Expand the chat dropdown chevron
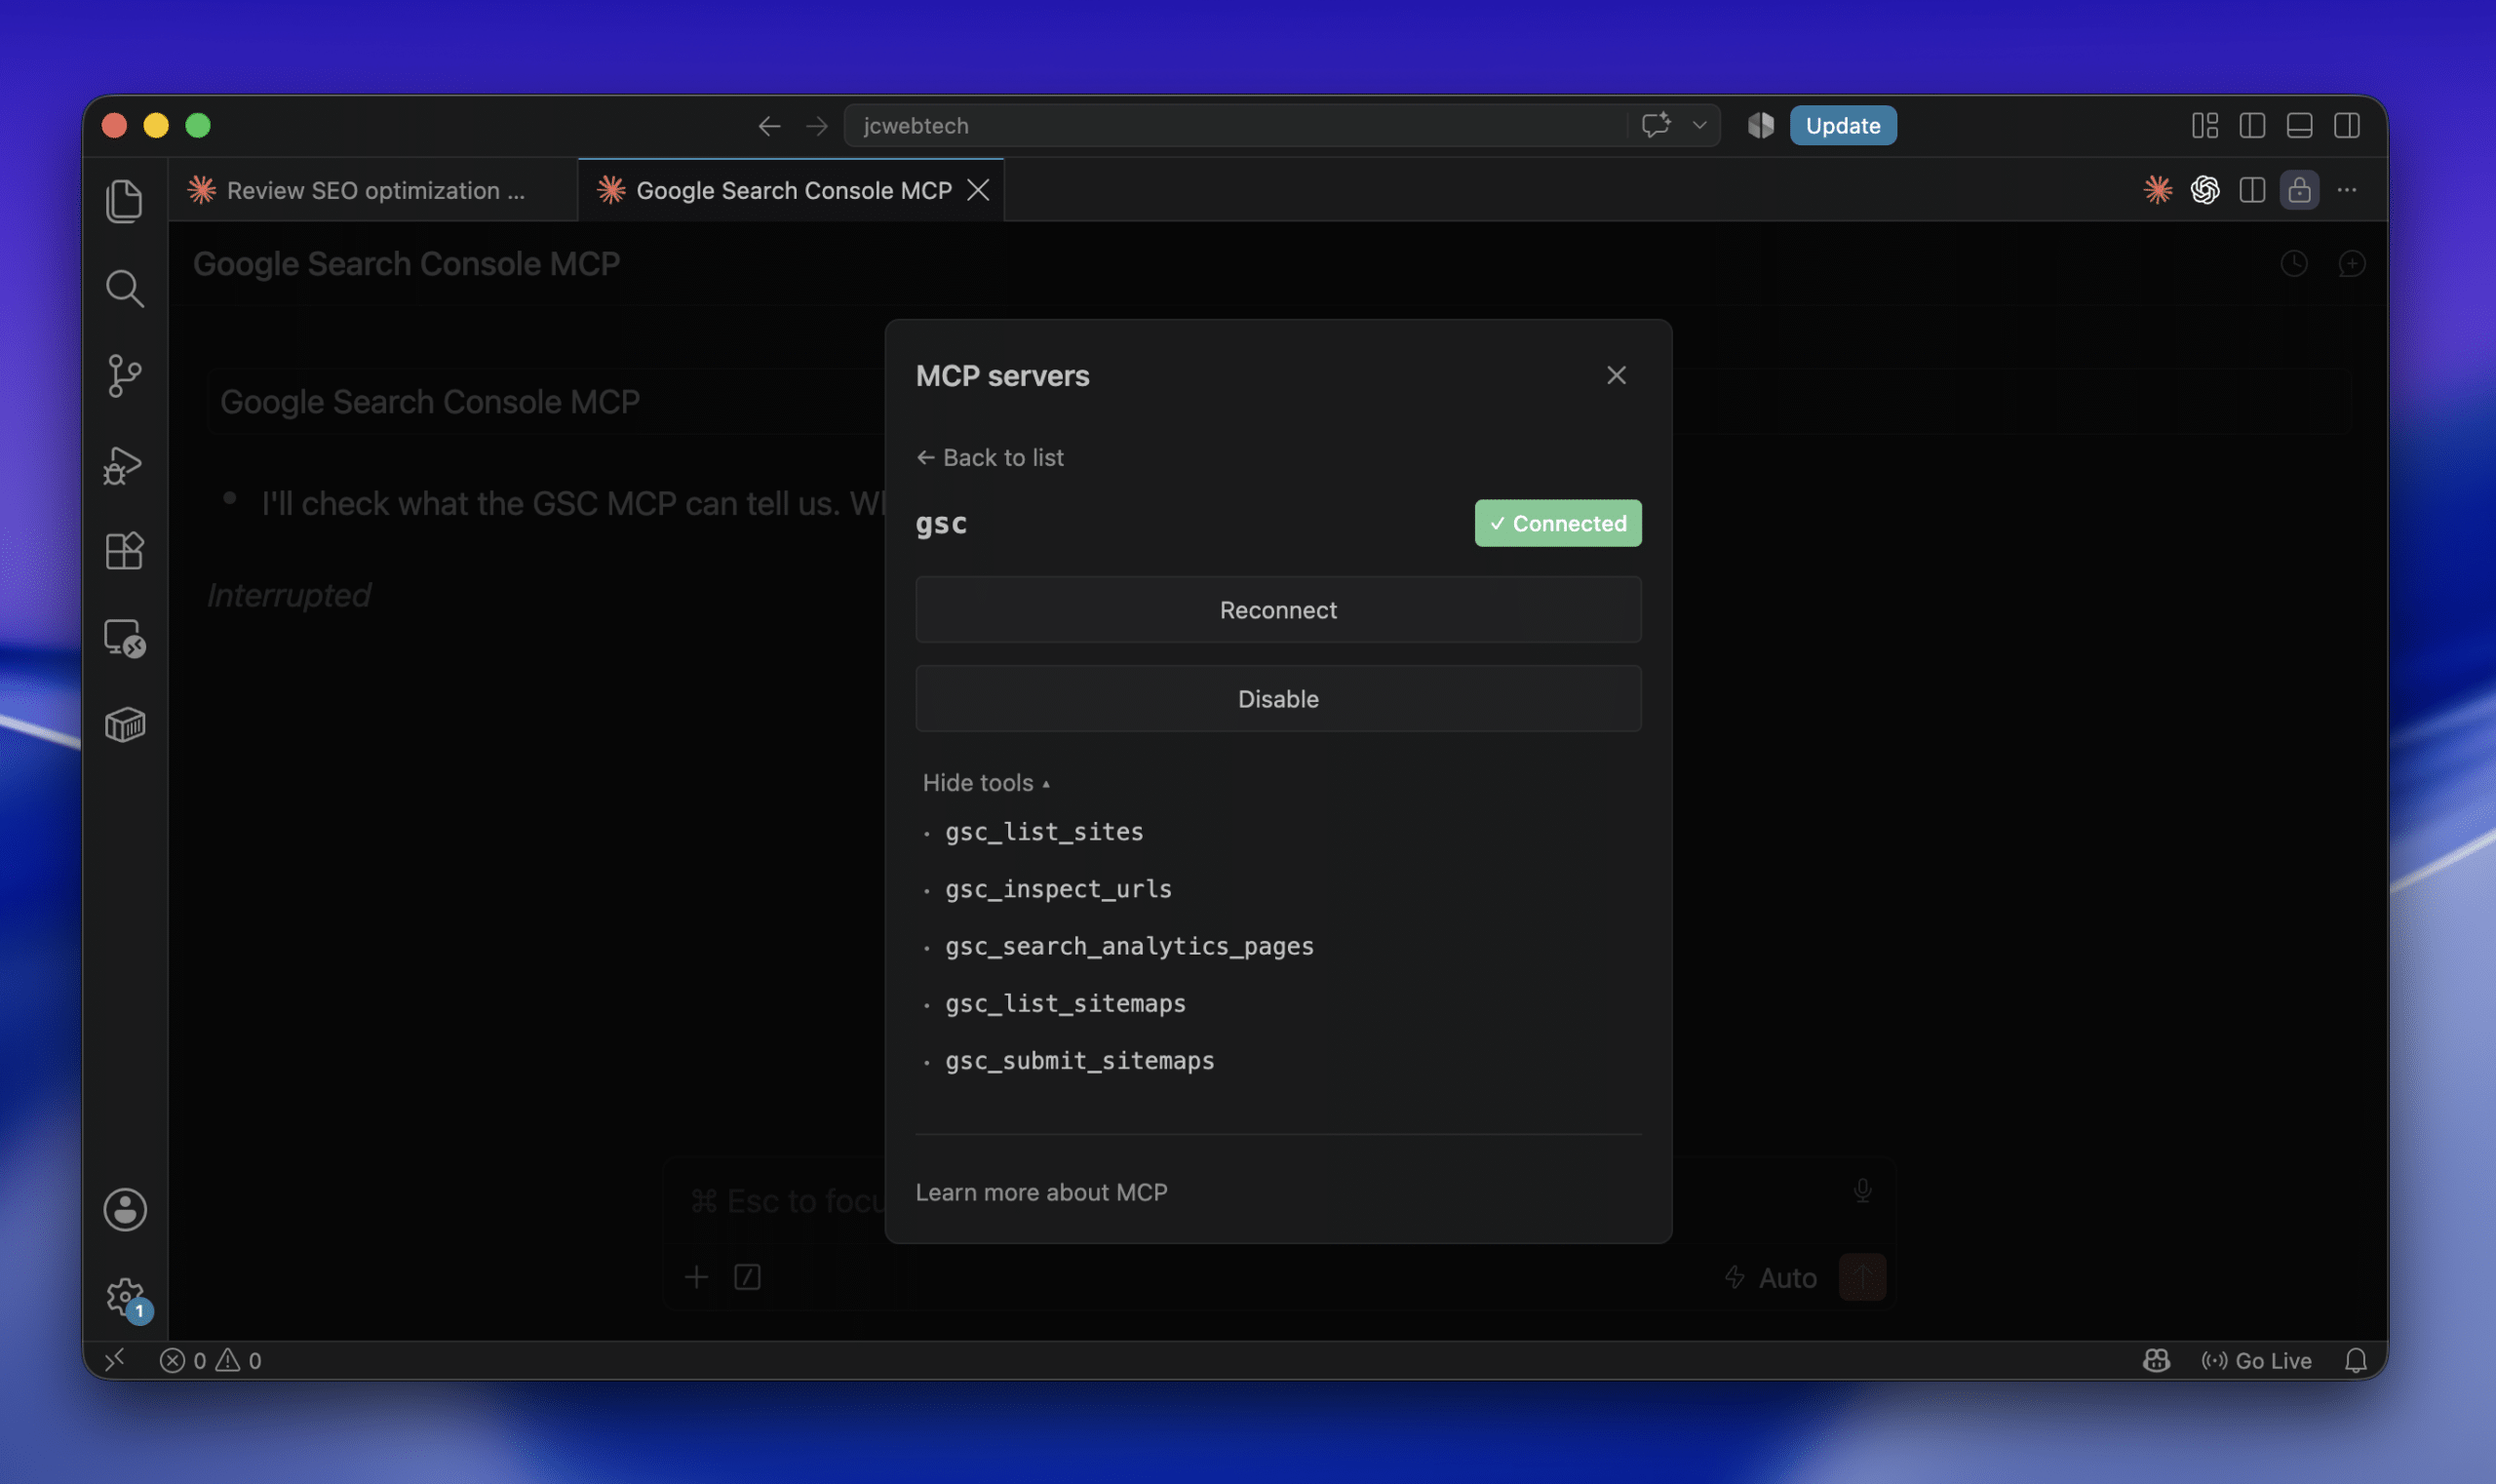 tap(1699, 126)
